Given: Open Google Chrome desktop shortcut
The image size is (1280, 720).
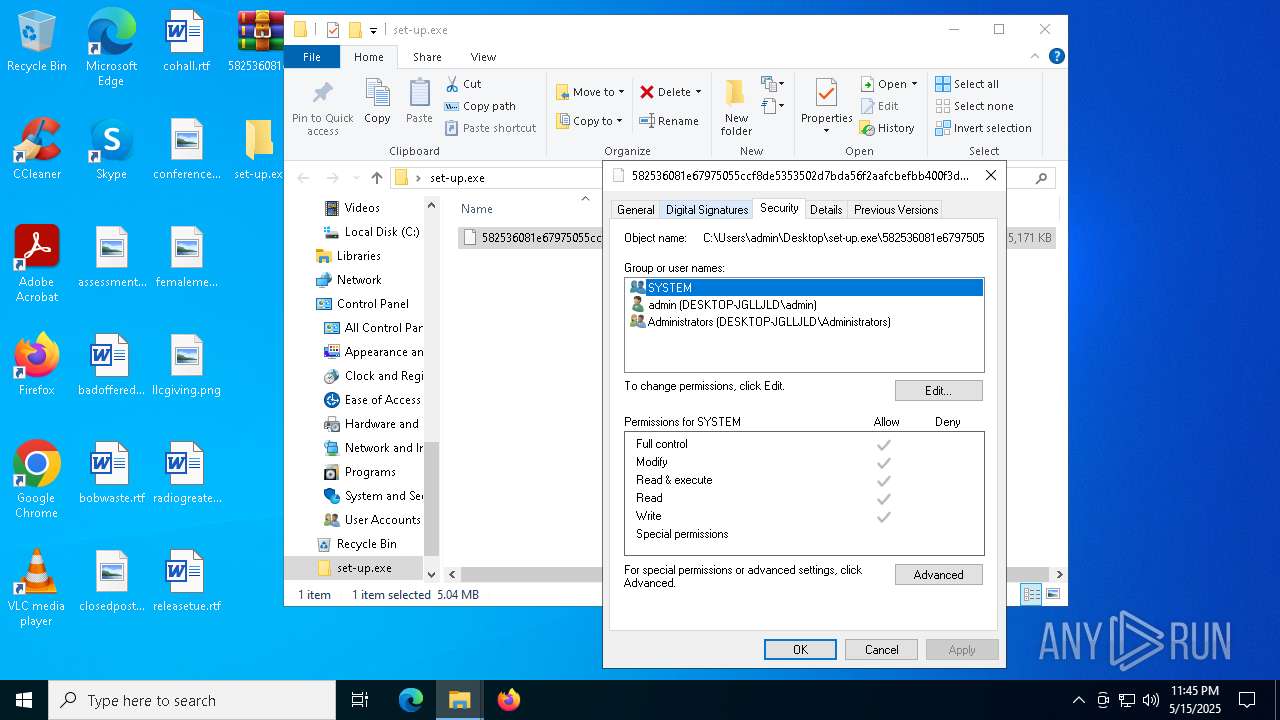Looking at the screenshot, I should click(x=36, y=480).
